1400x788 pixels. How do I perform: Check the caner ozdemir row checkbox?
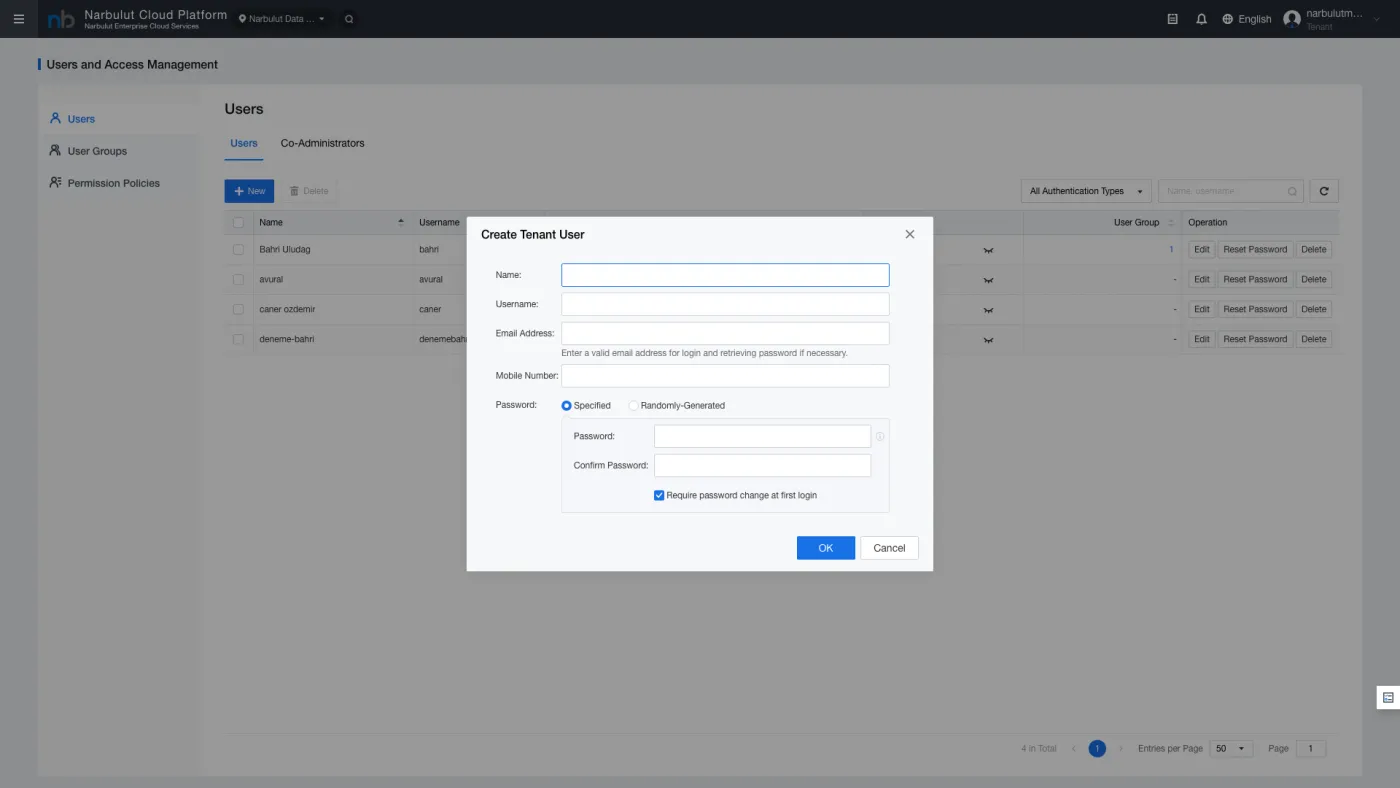pos(238,310)
